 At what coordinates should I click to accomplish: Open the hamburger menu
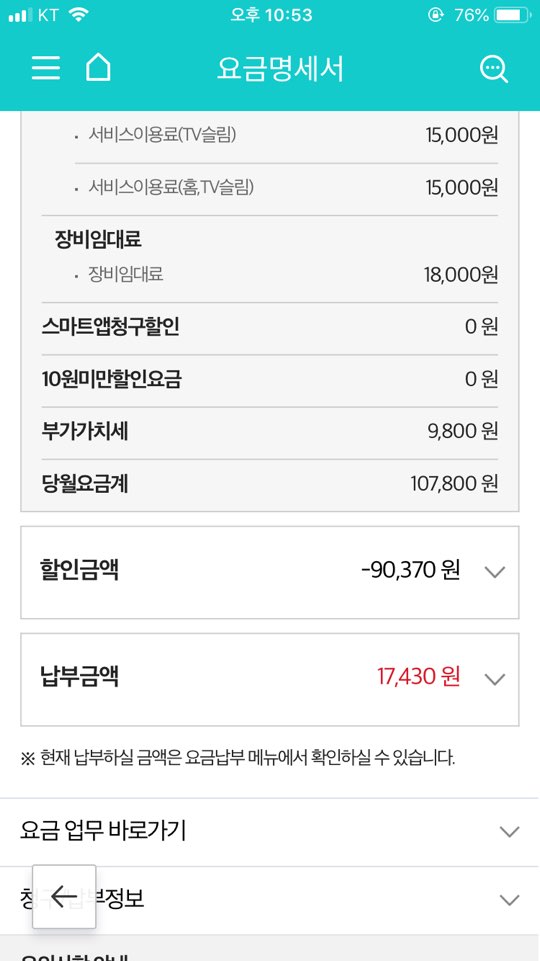click(x=46, y=68)
